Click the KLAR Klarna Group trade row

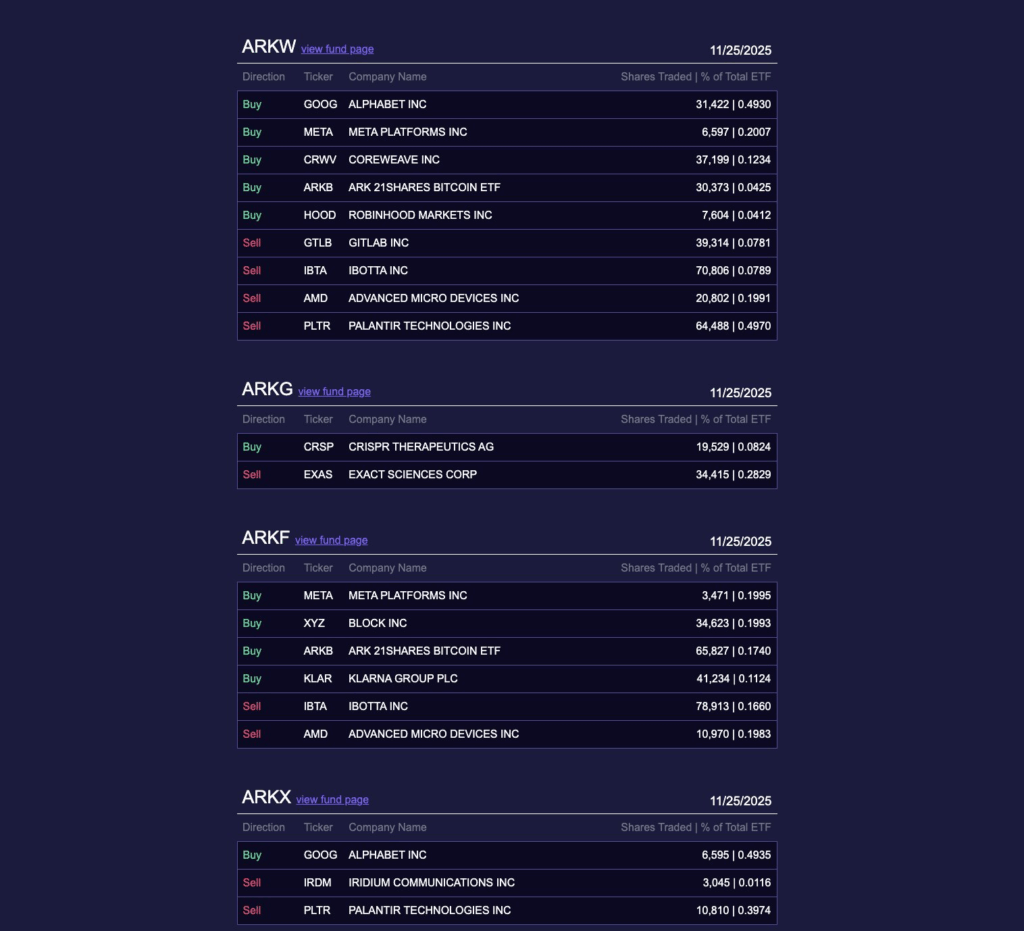click(x=506, y=678)
